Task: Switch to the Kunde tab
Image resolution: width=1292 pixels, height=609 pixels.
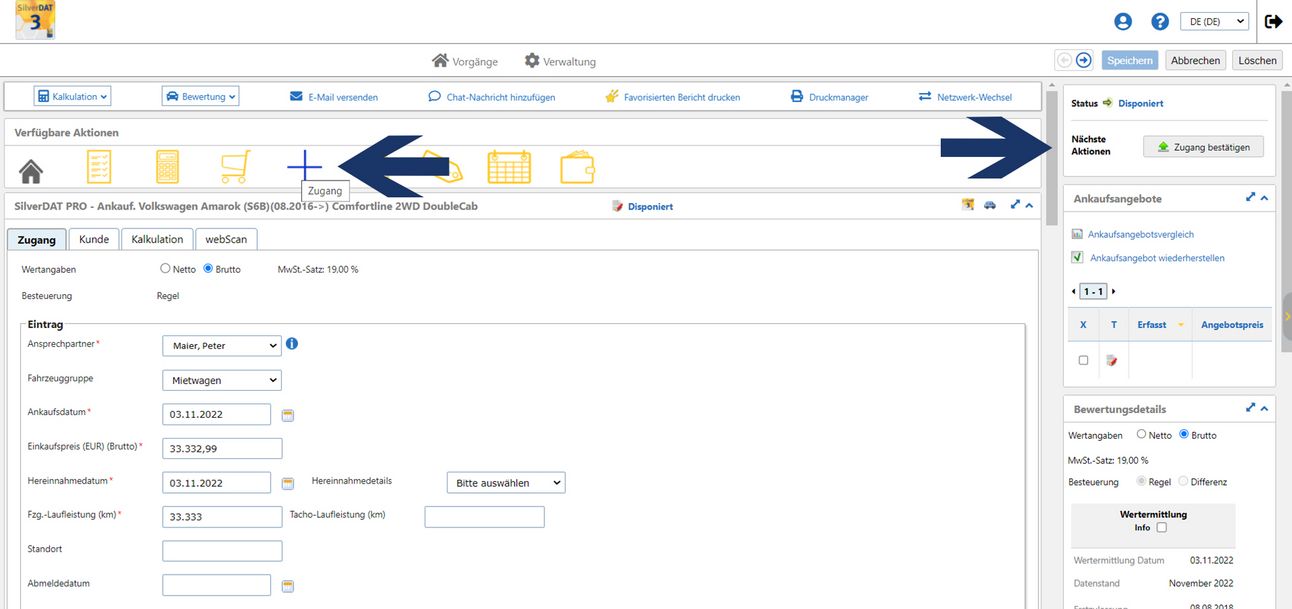Action: point(94,239)
